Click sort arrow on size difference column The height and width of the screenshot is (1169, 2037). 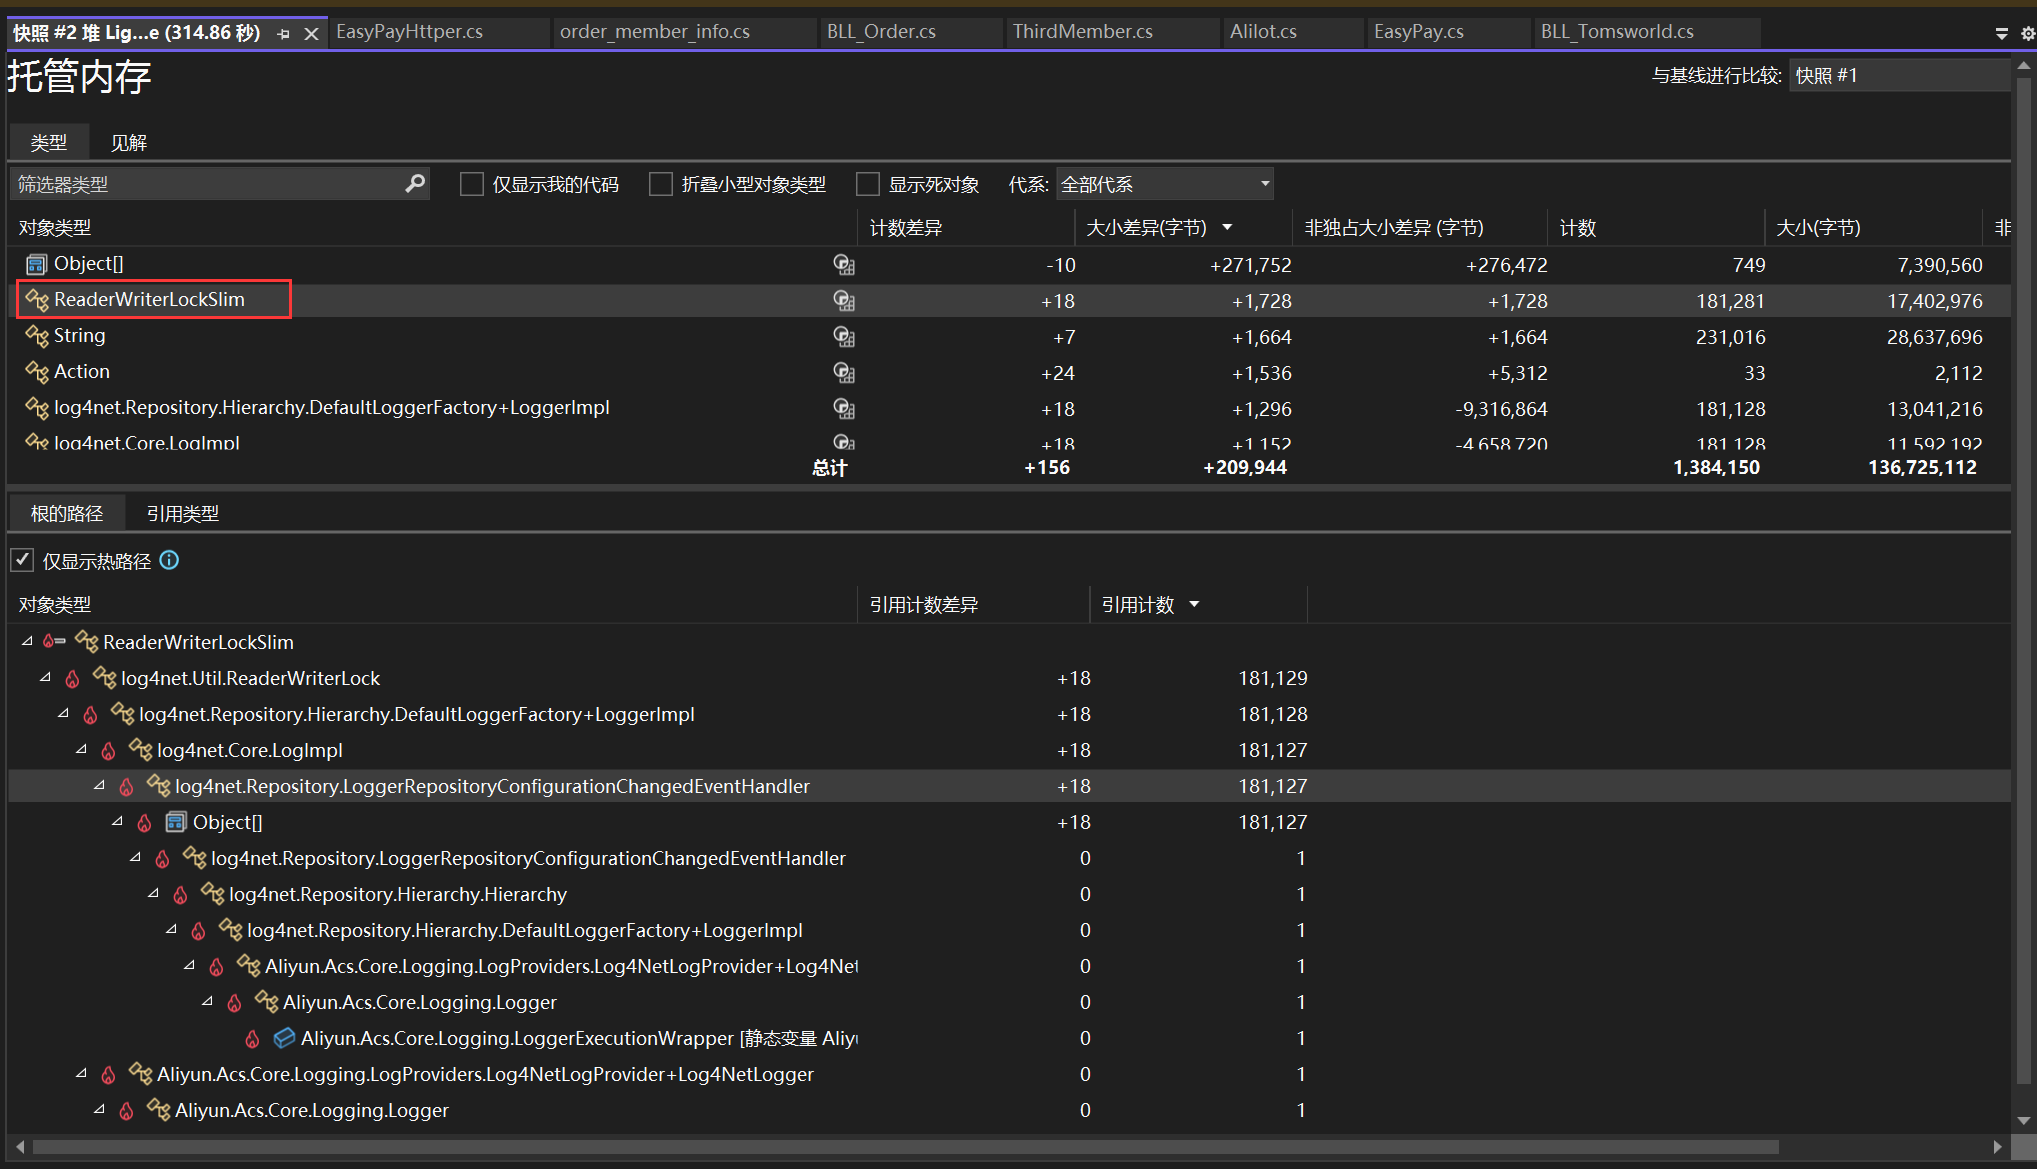tap(1227, 228)
